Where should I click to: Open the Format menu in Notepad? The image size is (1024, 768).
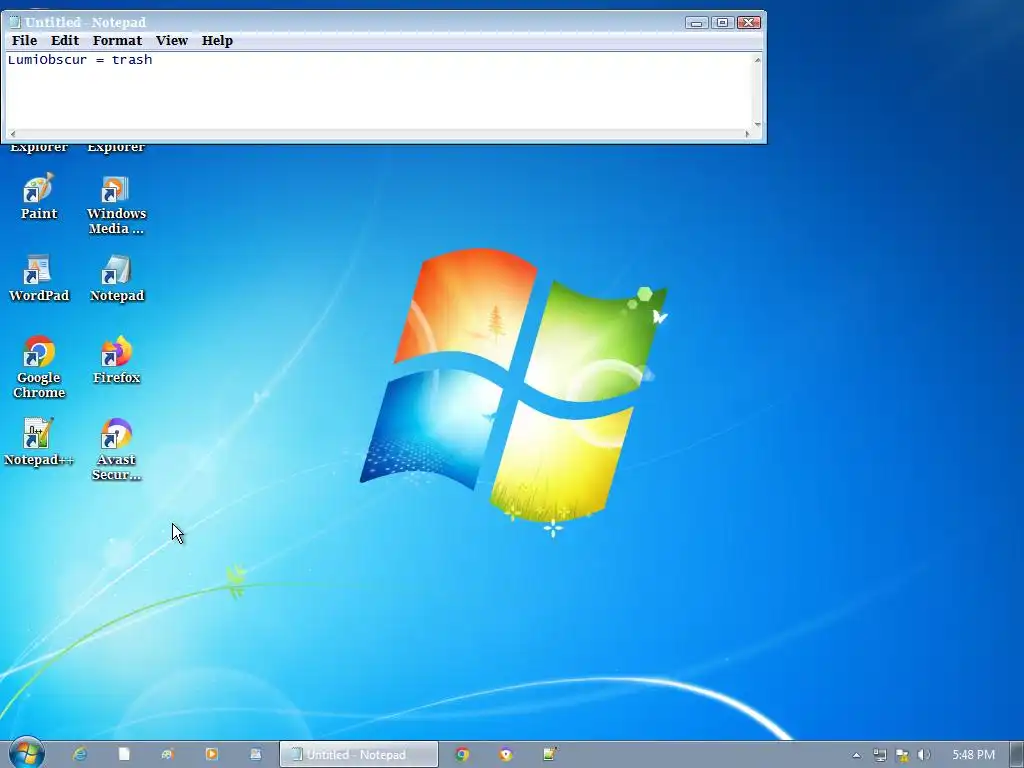click(x=117, y=40)
